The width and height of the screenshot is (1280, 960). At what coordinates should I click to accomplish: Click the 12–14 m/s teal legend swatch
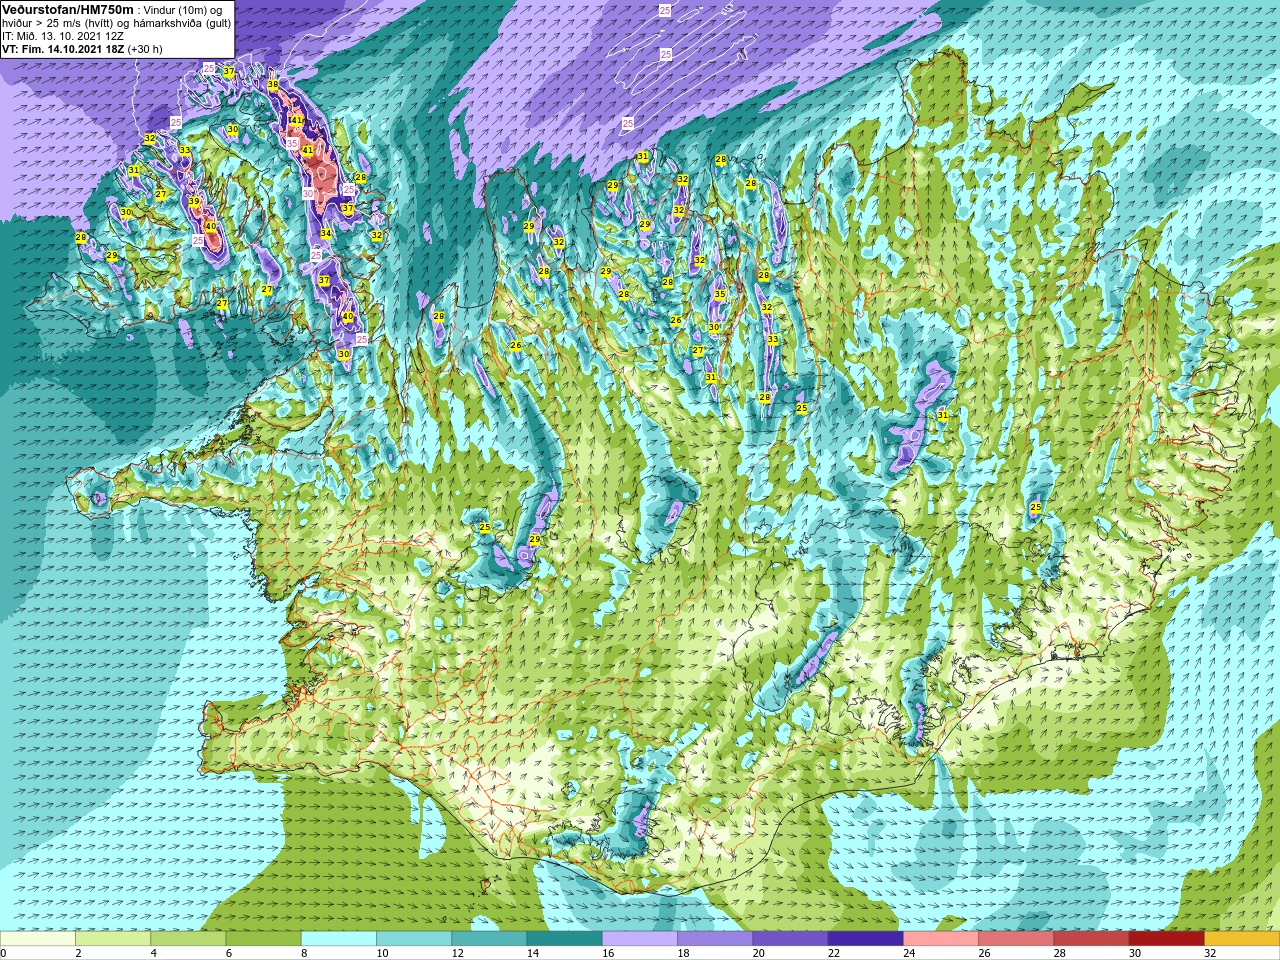click(489, 939)
